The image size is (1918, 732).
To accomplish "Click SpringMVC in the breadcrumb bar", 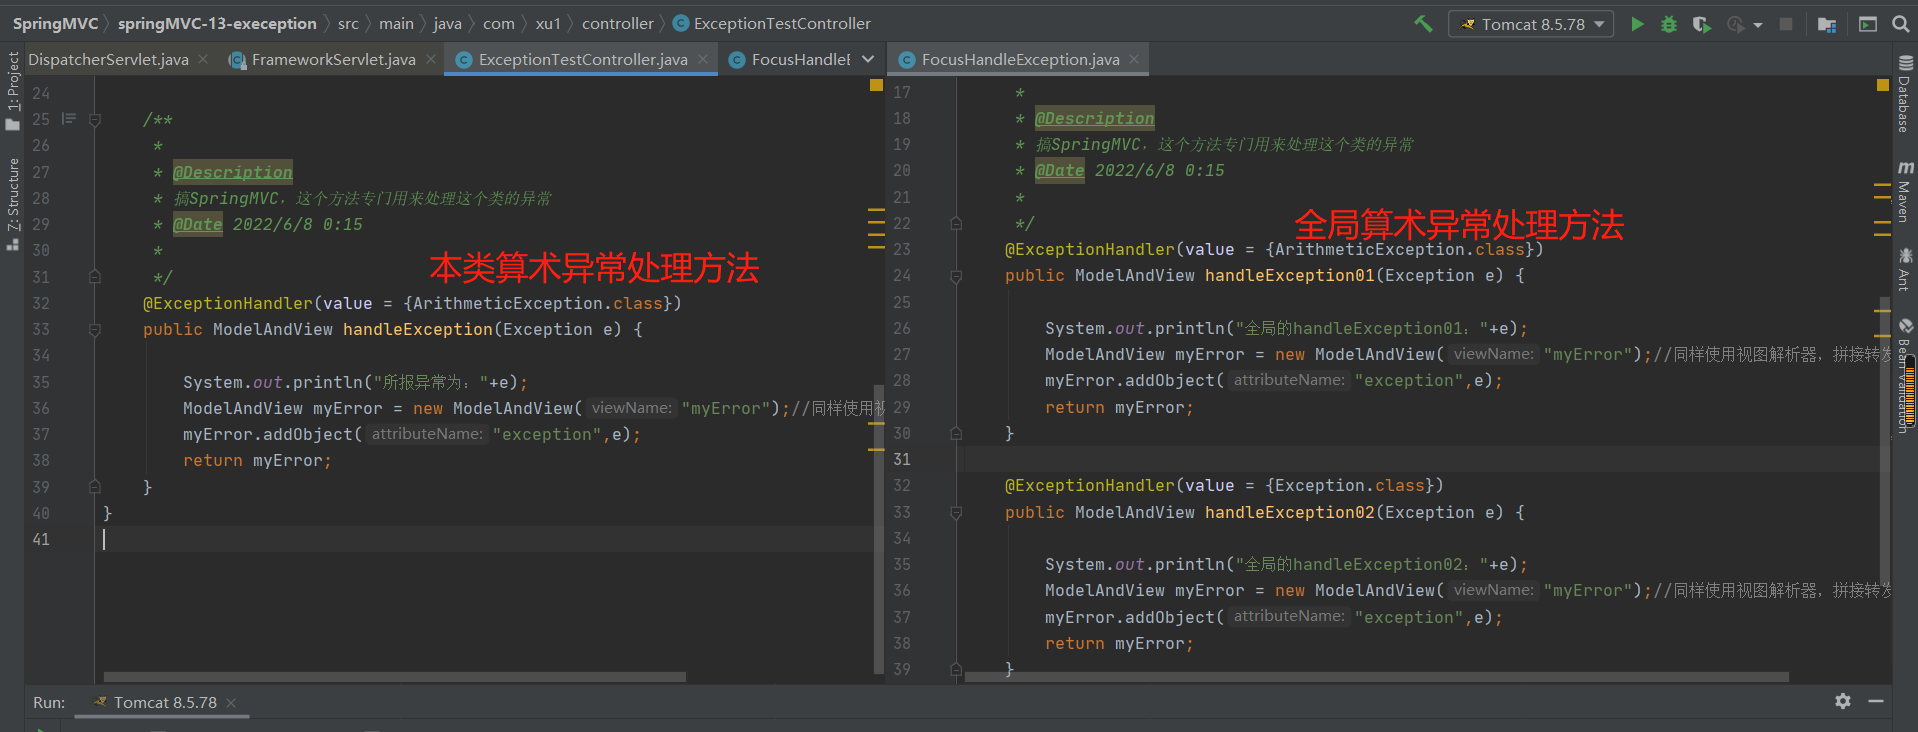I will click(x=56, y=24).
